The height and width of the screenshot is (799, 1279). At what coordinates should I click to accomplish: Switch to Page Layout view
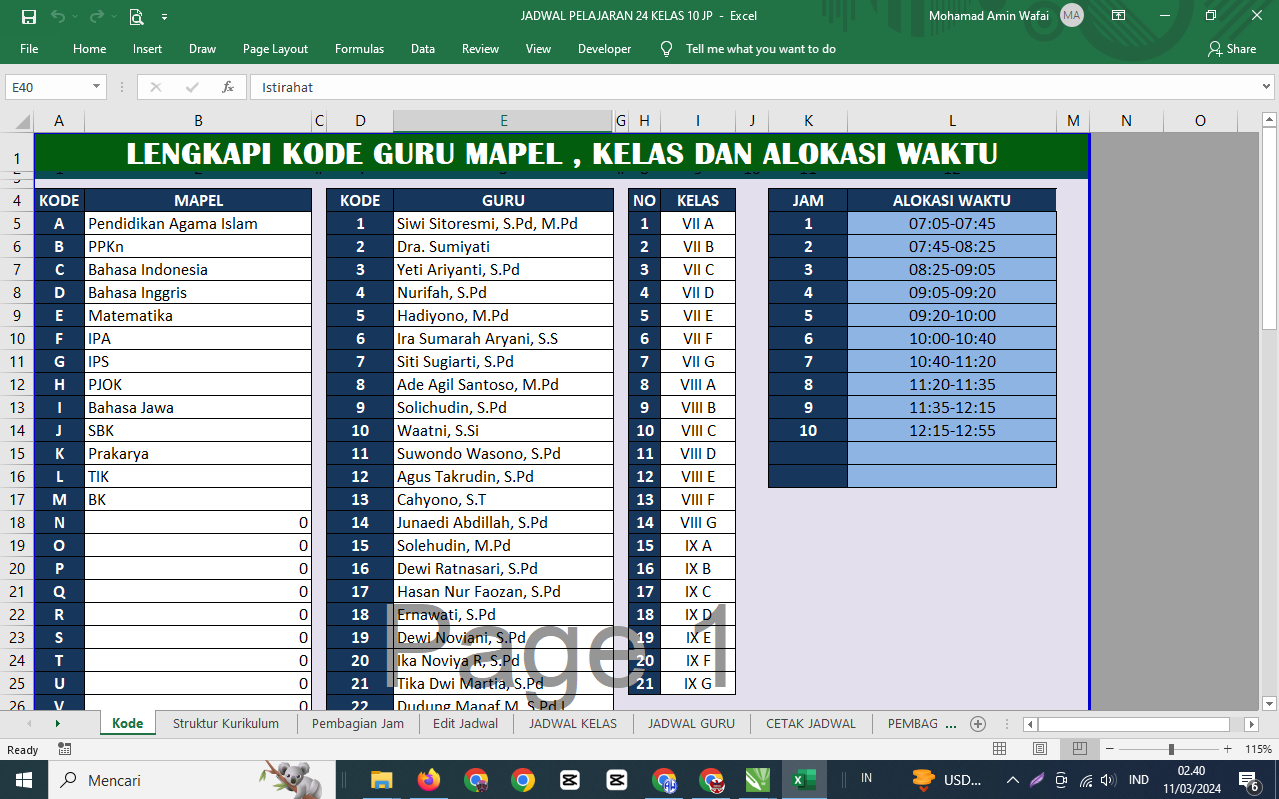1040,749
